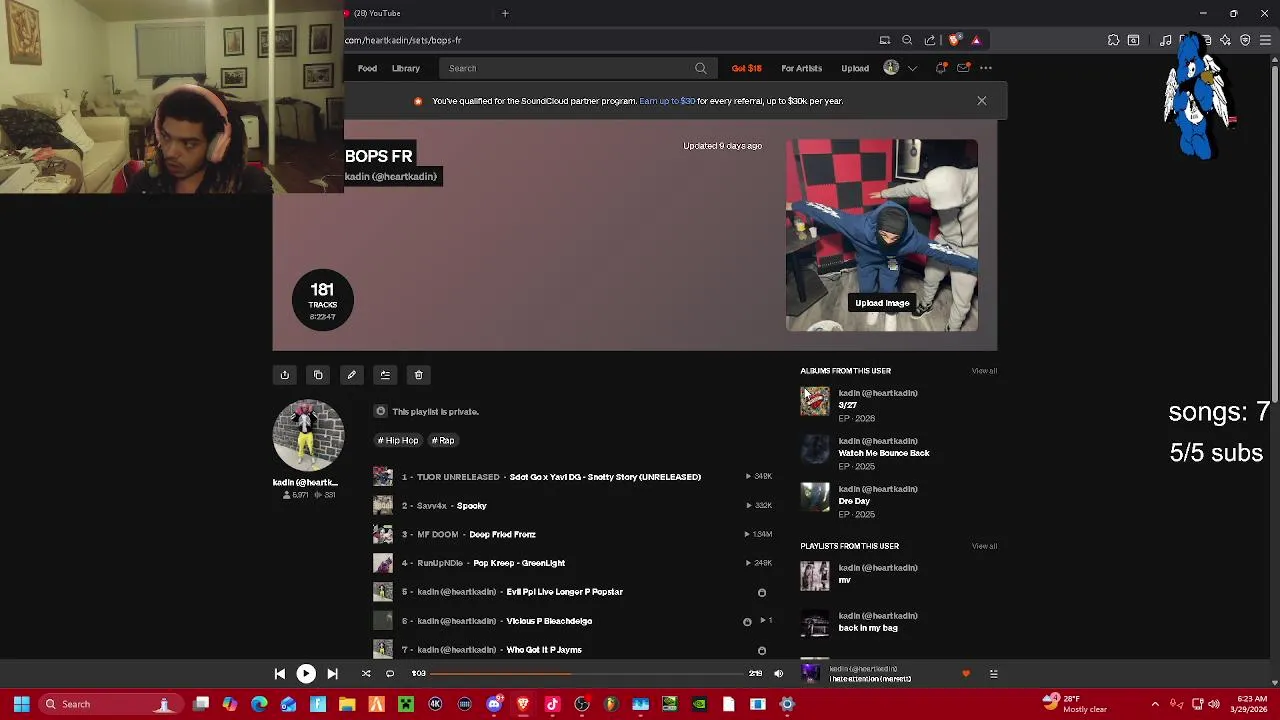Share the BOPS FR playlist
The image size is (1280, 720).
point(285,375)
